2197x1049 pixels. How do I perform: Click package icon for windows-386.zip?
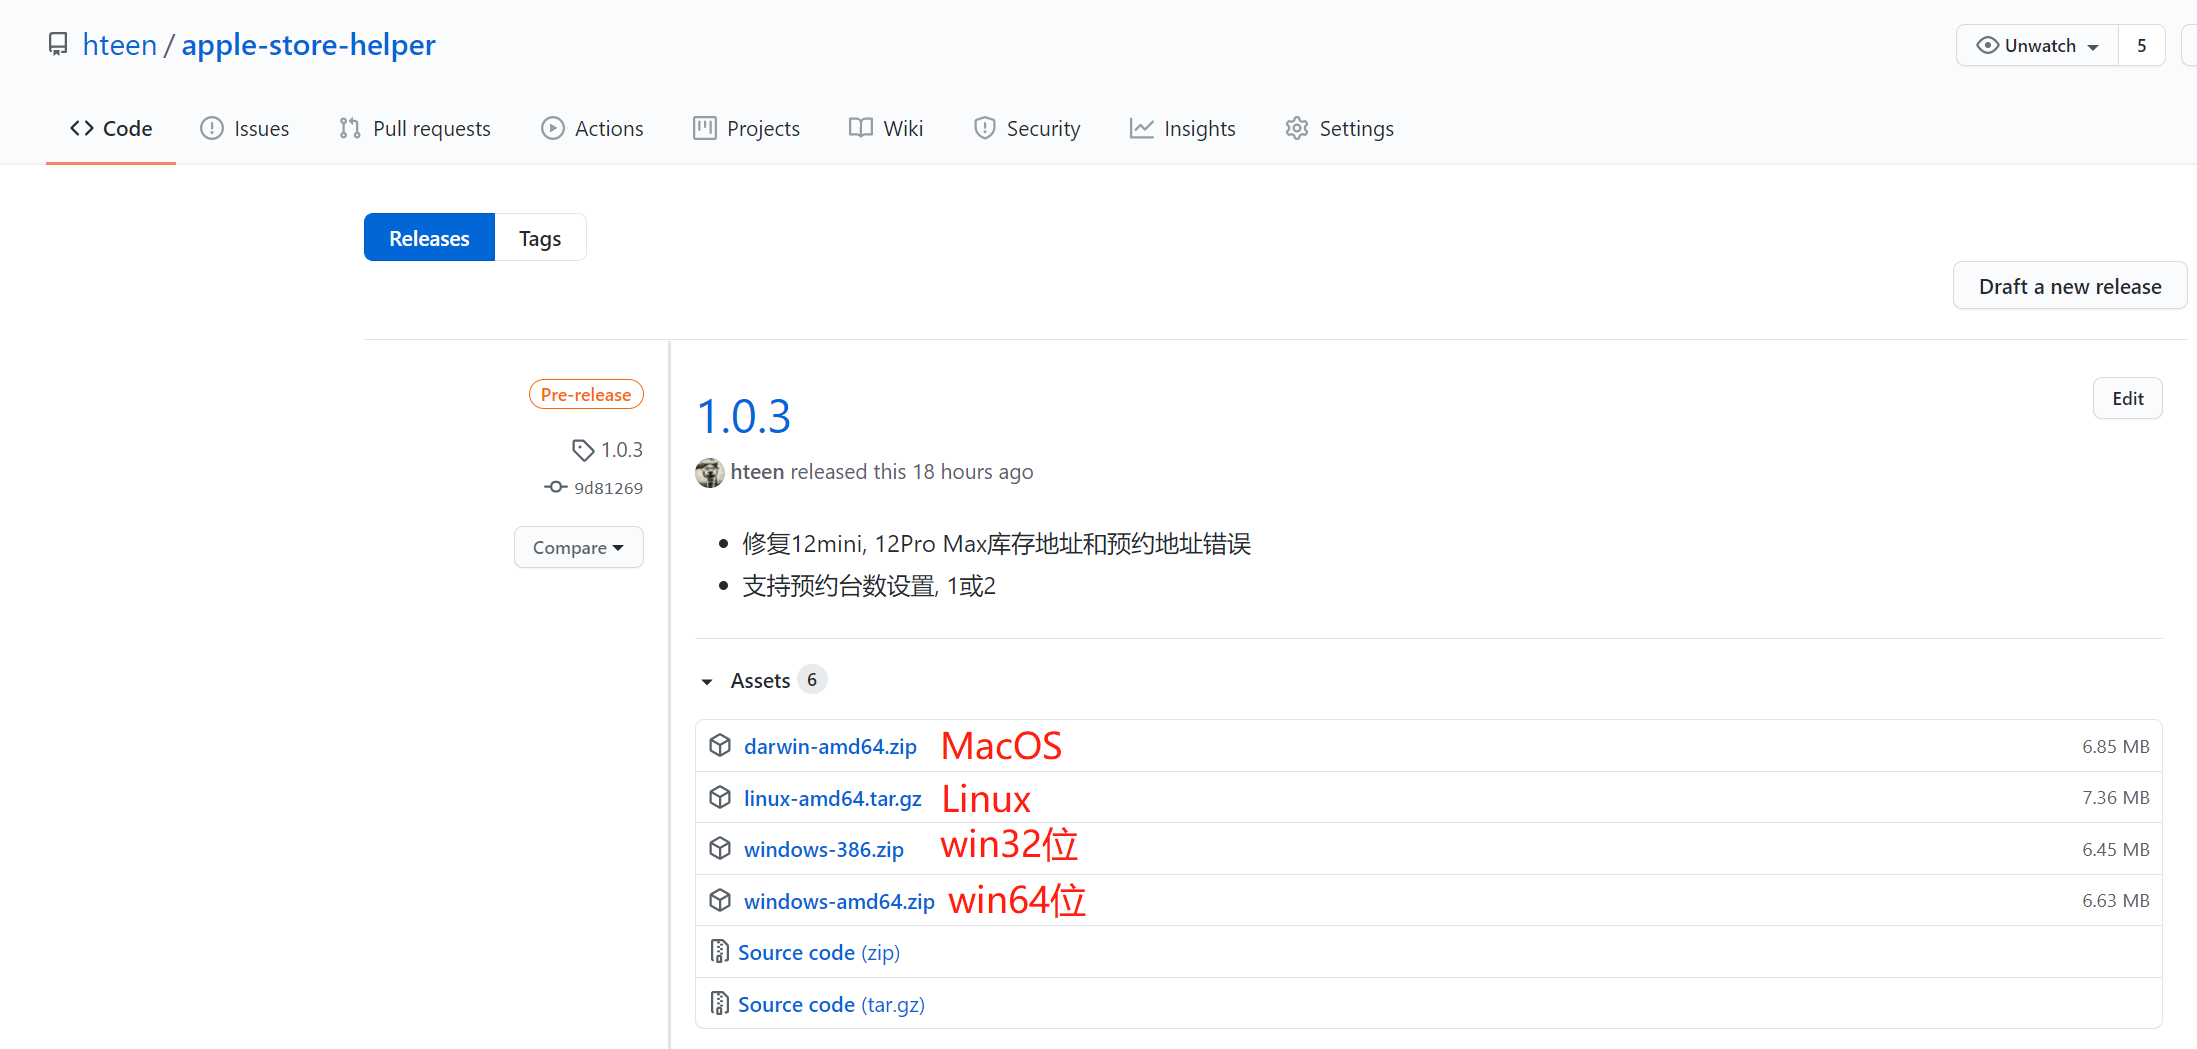[720, 849]
